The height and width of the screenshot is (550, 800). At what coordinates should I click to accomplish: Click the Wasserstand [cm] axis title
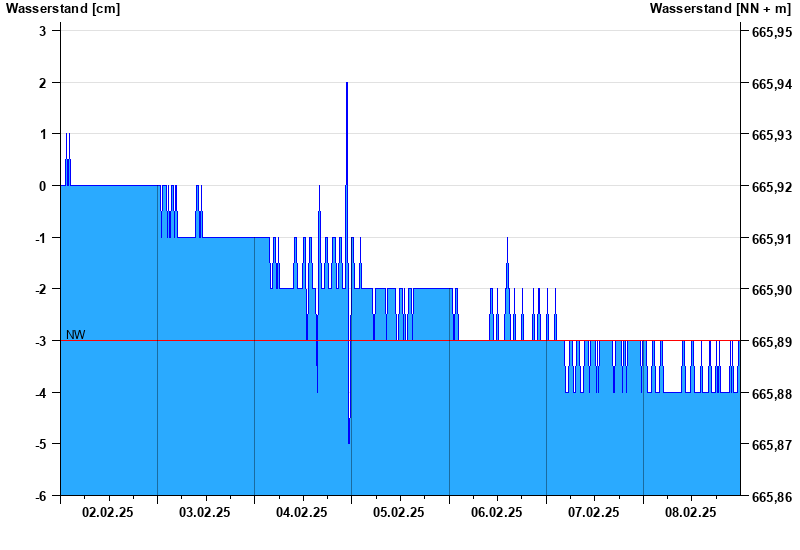tap(63, 9)
